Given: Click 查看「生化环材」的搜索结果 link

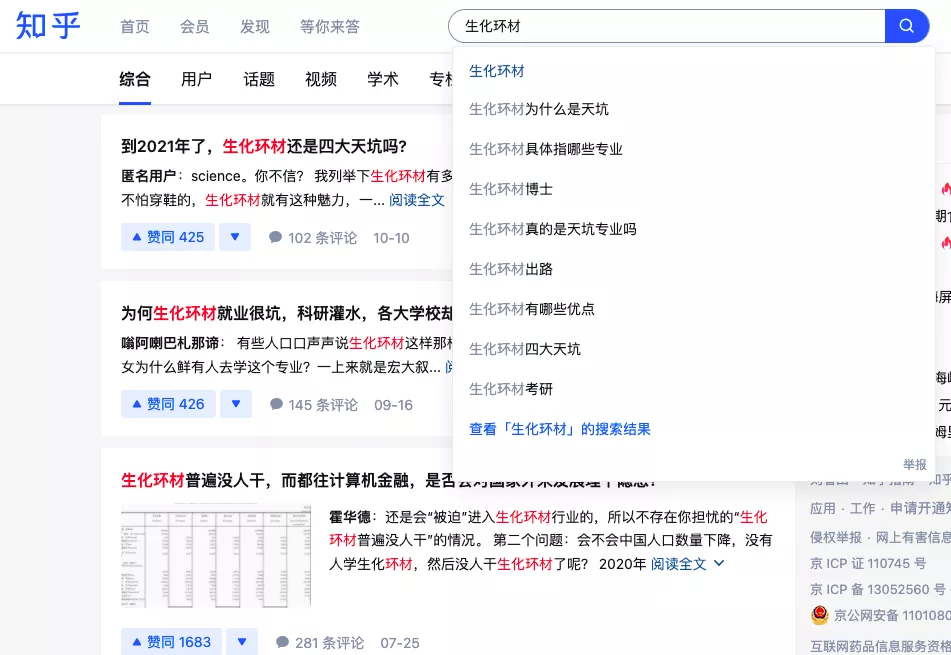Looking at the screenshot, I should [x=560, y=429].
